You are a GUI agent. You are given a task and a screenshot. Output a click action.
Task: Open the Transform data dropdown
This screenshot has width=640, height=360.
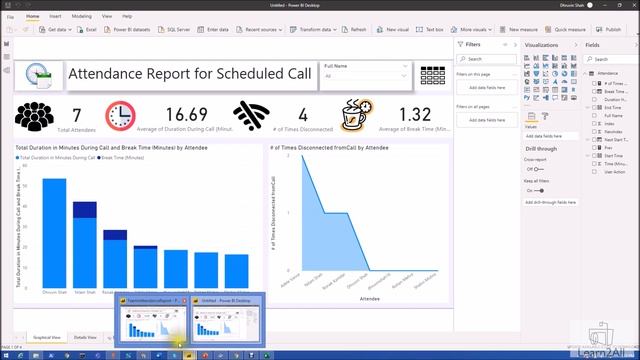tap(335, 30)
